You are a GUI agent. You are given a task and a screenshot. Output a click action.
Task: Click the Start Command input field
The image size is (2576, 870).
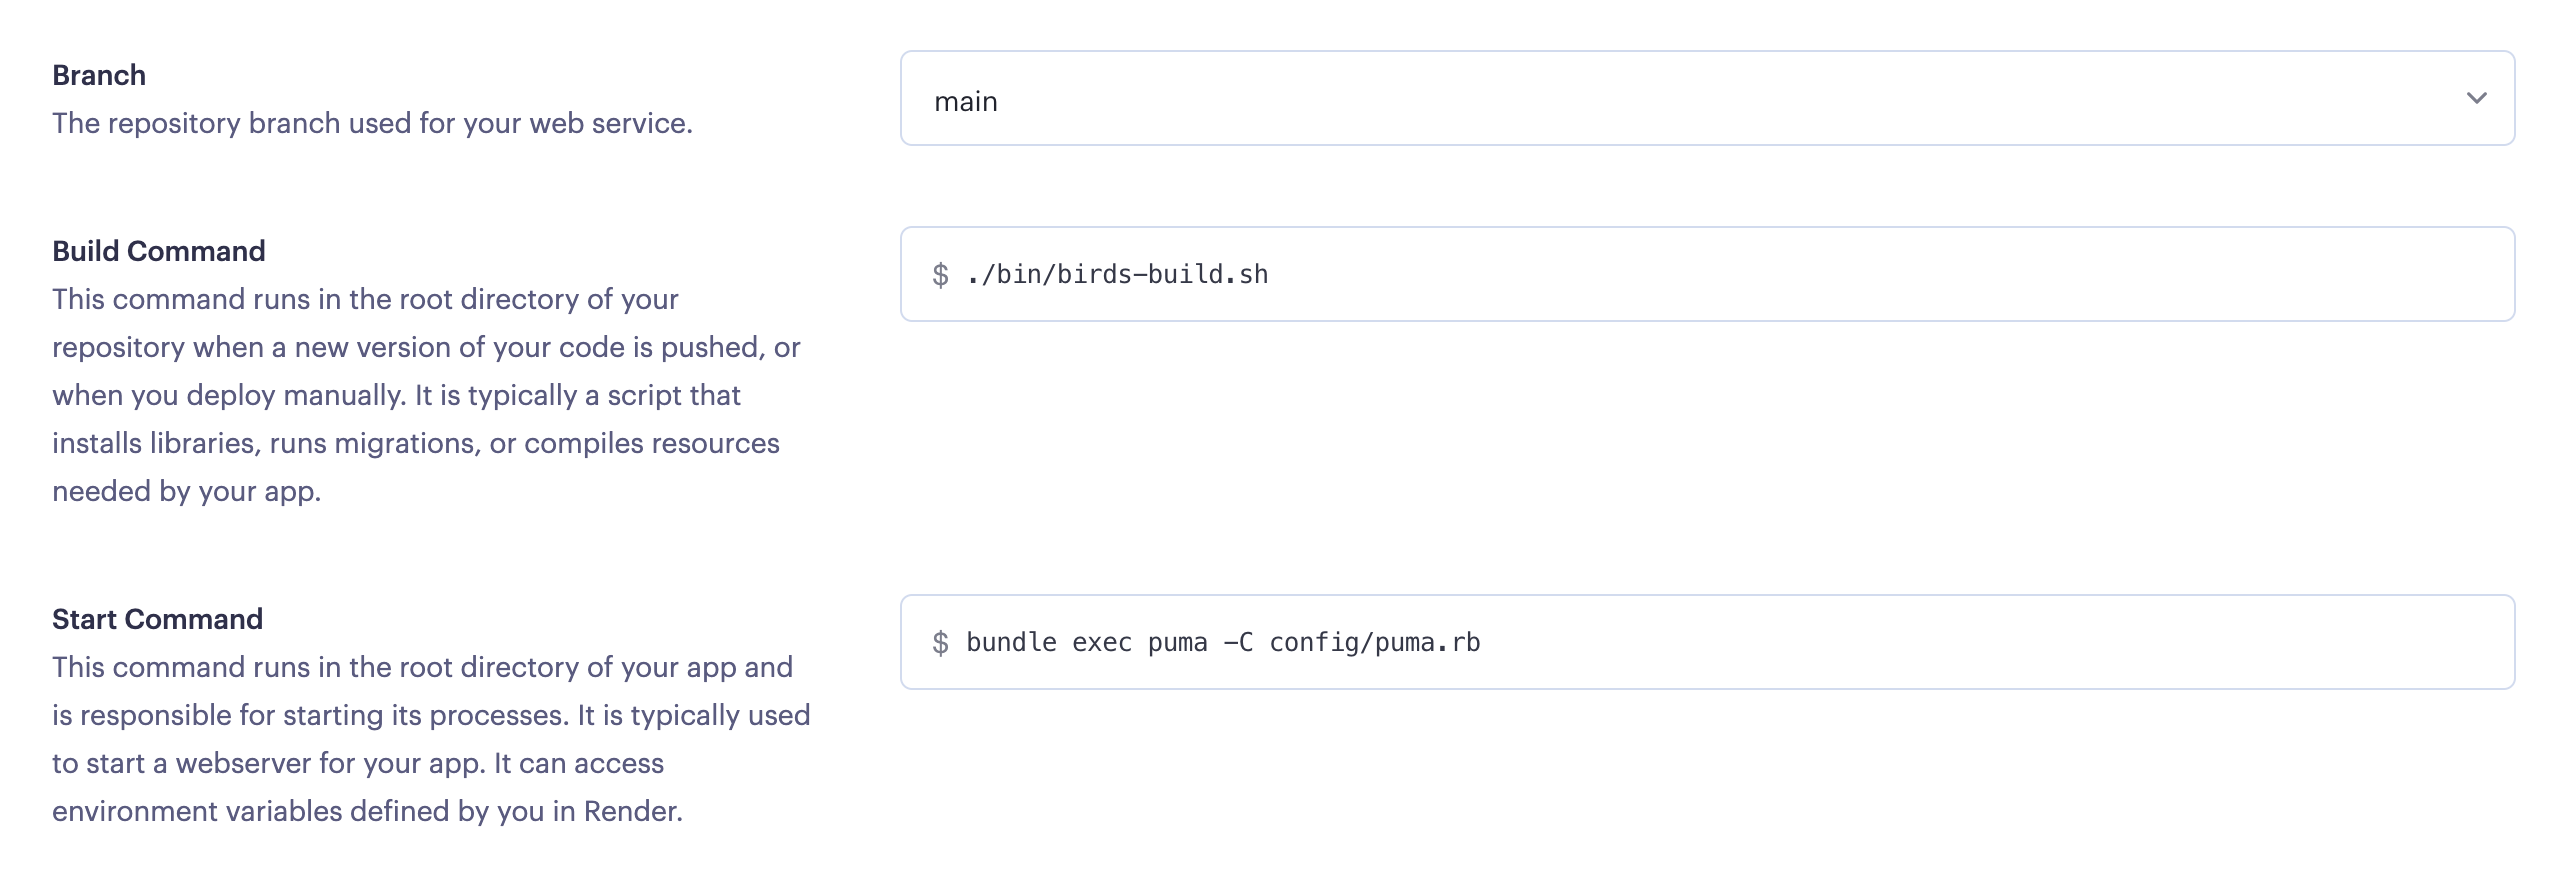click(x=1700, y=642)
